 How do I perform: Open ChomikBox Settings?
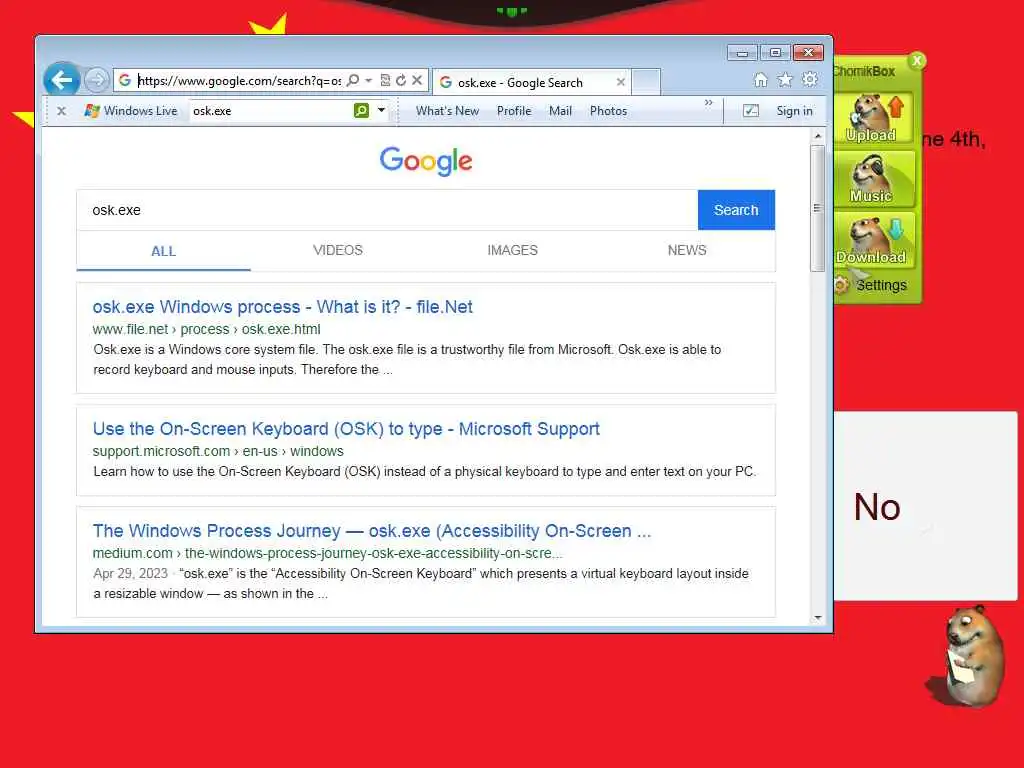pyautogui.click(x=871, y=285)
